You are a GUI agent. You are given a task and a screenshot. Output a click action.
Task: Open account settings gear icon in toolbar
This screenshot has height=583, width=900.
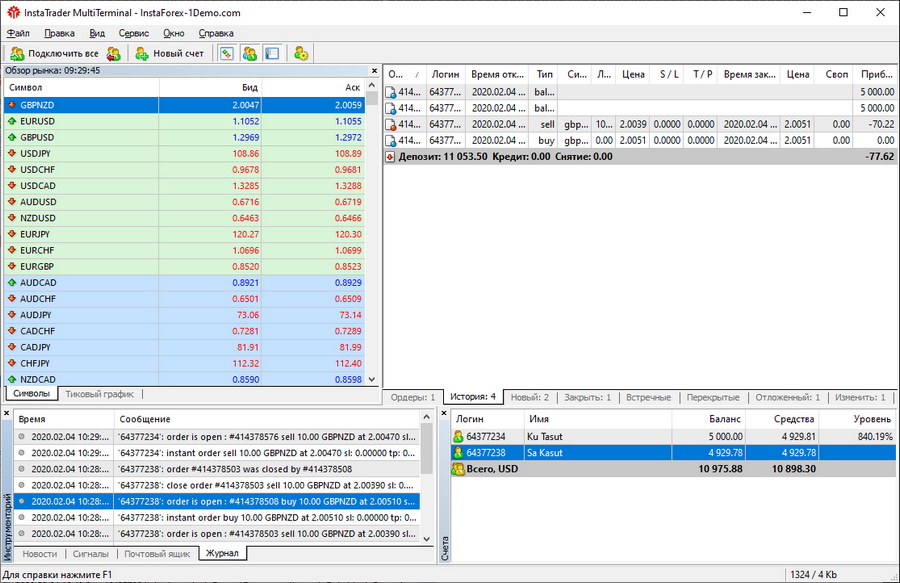301,53
